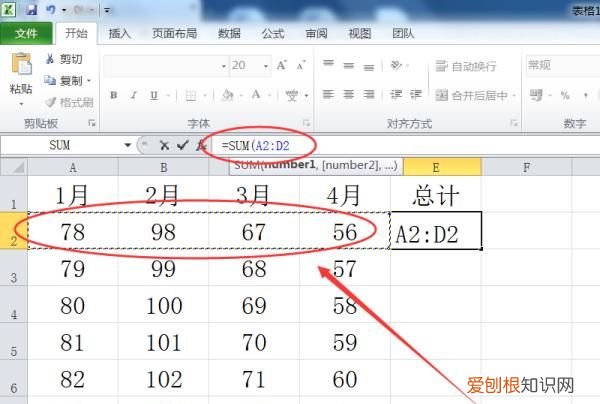600x404 pixels.
Task: Toggle bold formatting
Action: pyautogui.click(x=114, y=95)
